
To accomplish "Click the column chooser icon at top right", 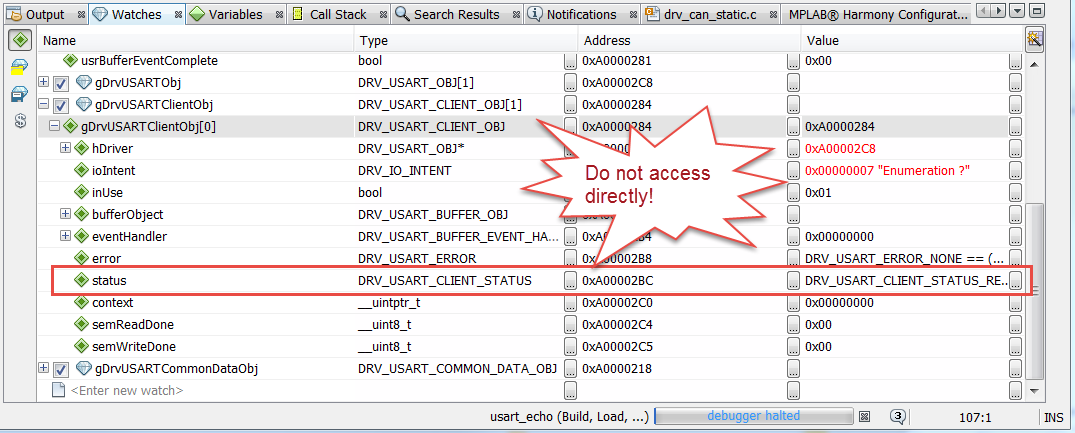I will coord(1035,40).
